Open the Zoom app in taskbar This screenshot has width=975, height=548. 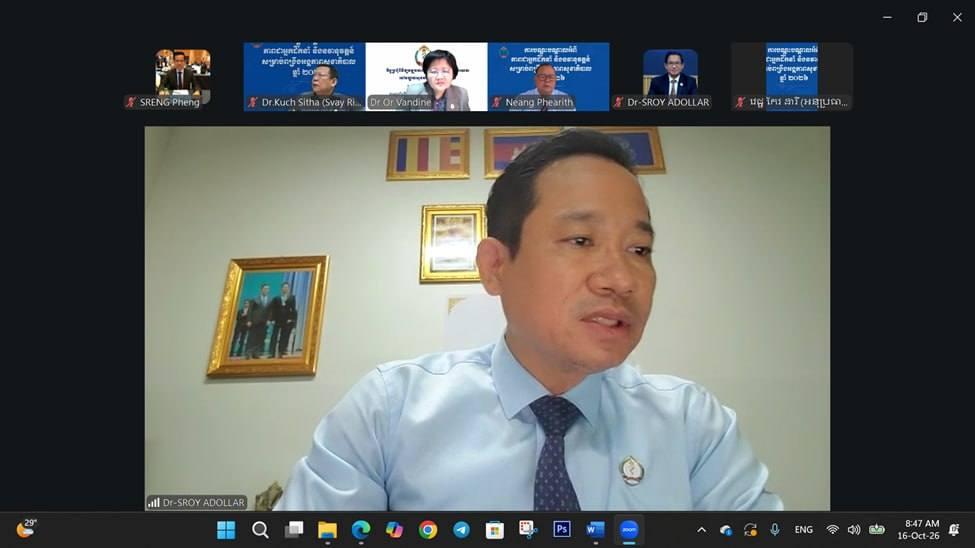coord(629,530)
